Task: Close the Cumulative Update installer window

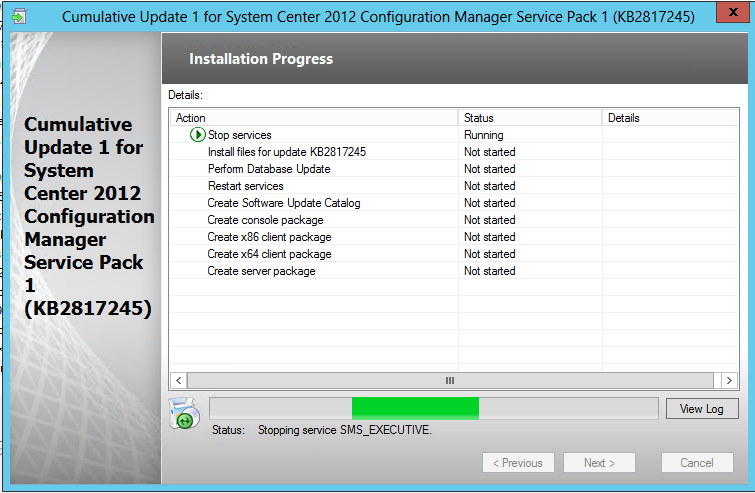Action: coord(732,12)
